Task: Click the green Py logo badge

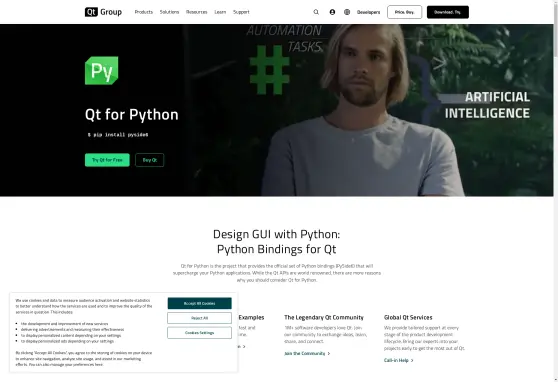Action: pyautogui.click(x=101, y=70)
